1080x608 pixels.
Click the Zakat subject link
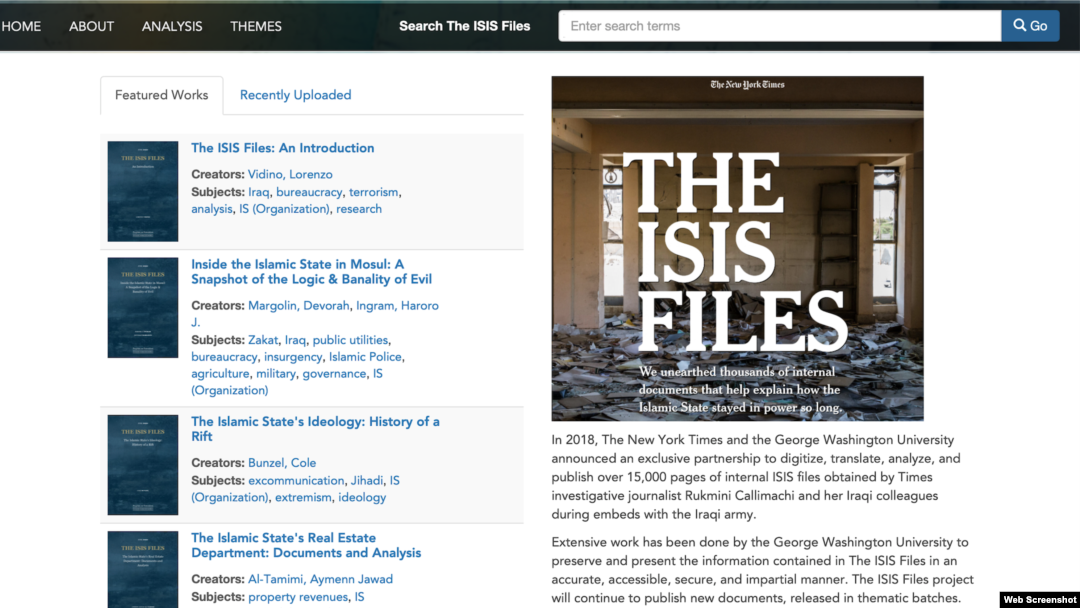(x=263, y=340)
